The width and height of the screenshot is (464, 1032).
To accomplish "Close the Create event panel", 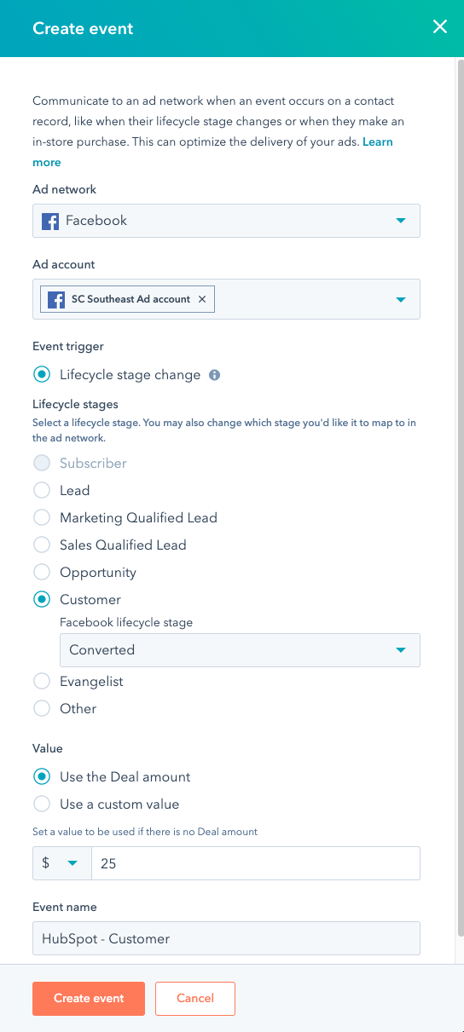I will coord(439,27).
